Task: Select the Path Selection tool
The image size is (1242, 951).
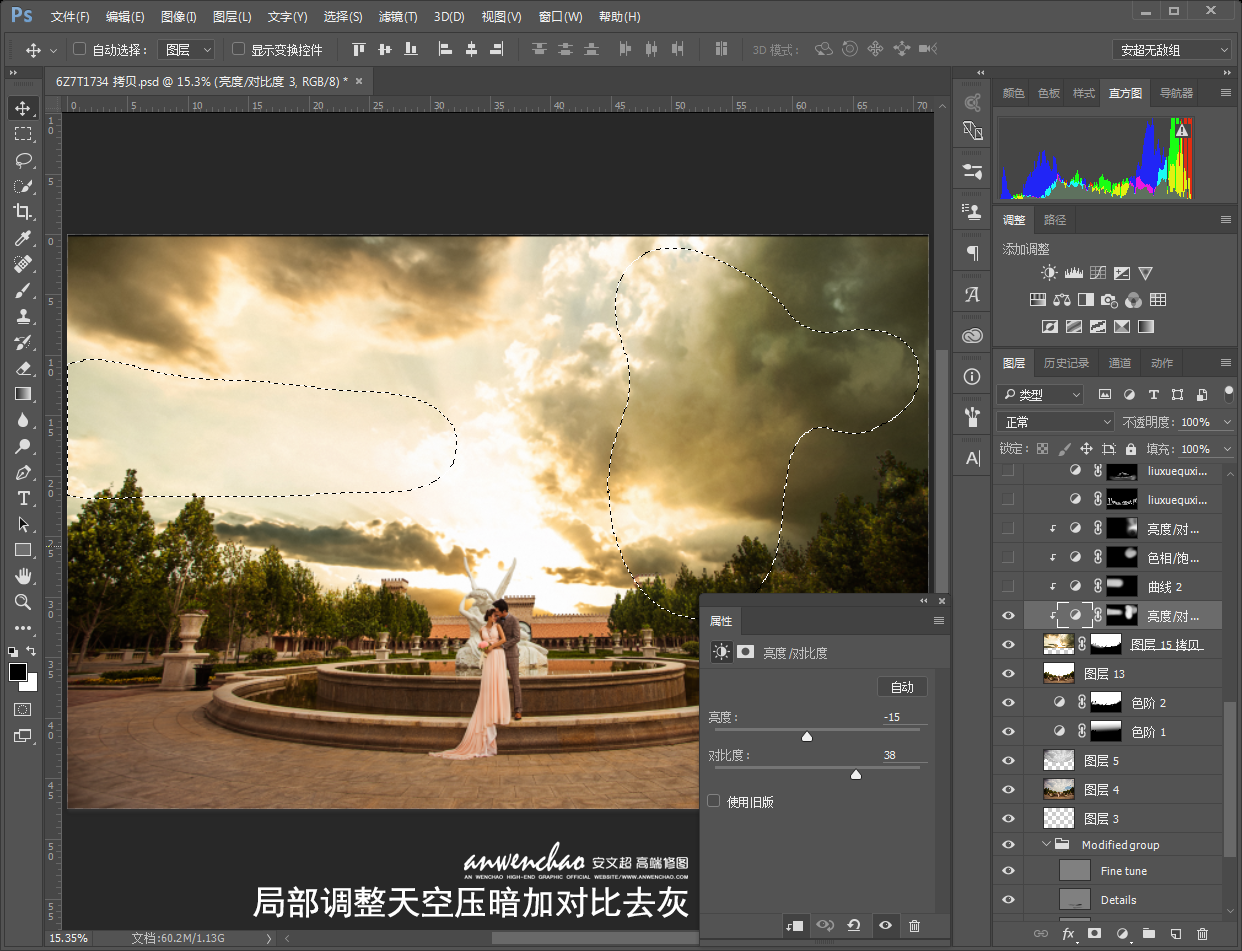Action: coord(23,524)
